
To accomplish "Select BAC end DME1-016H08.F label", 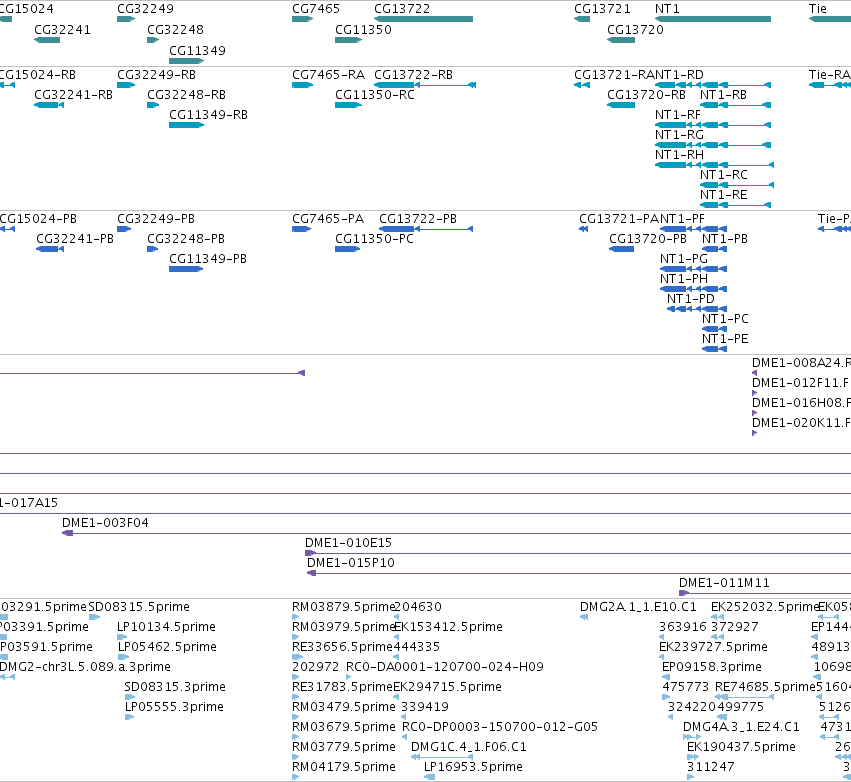I will [x=801, y=403].
